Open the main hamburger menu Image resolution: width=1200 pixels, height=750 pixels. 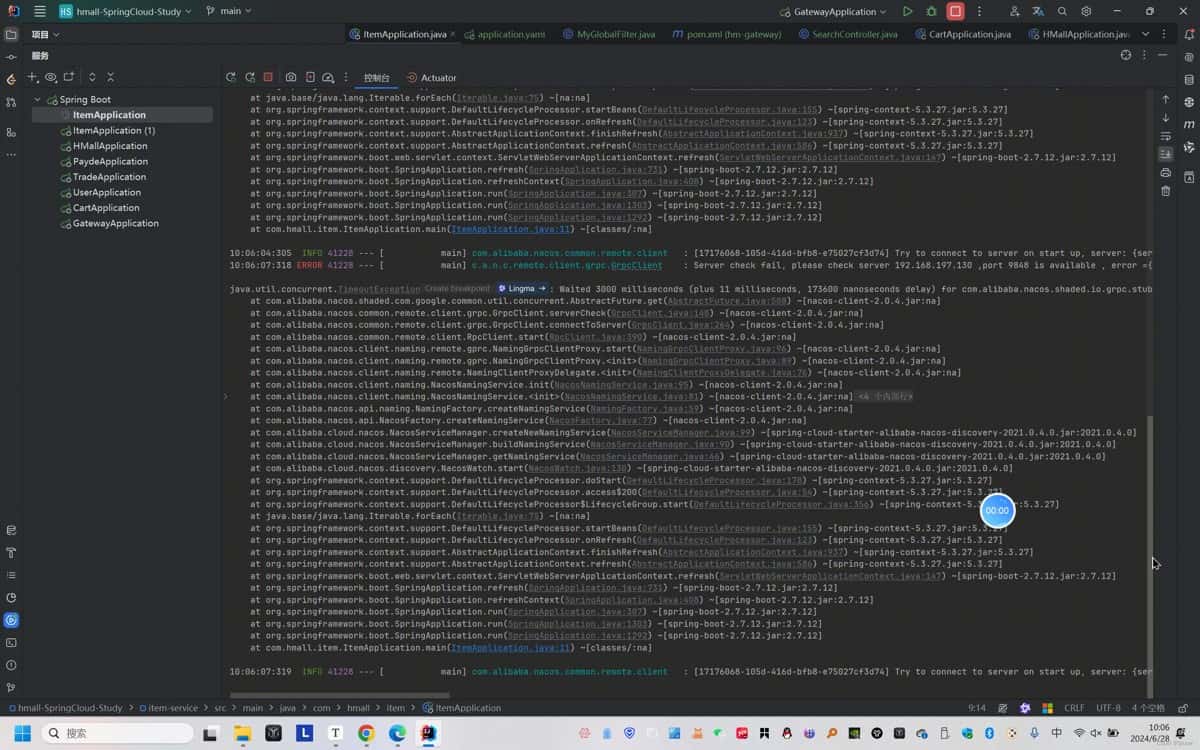point(39,11)
